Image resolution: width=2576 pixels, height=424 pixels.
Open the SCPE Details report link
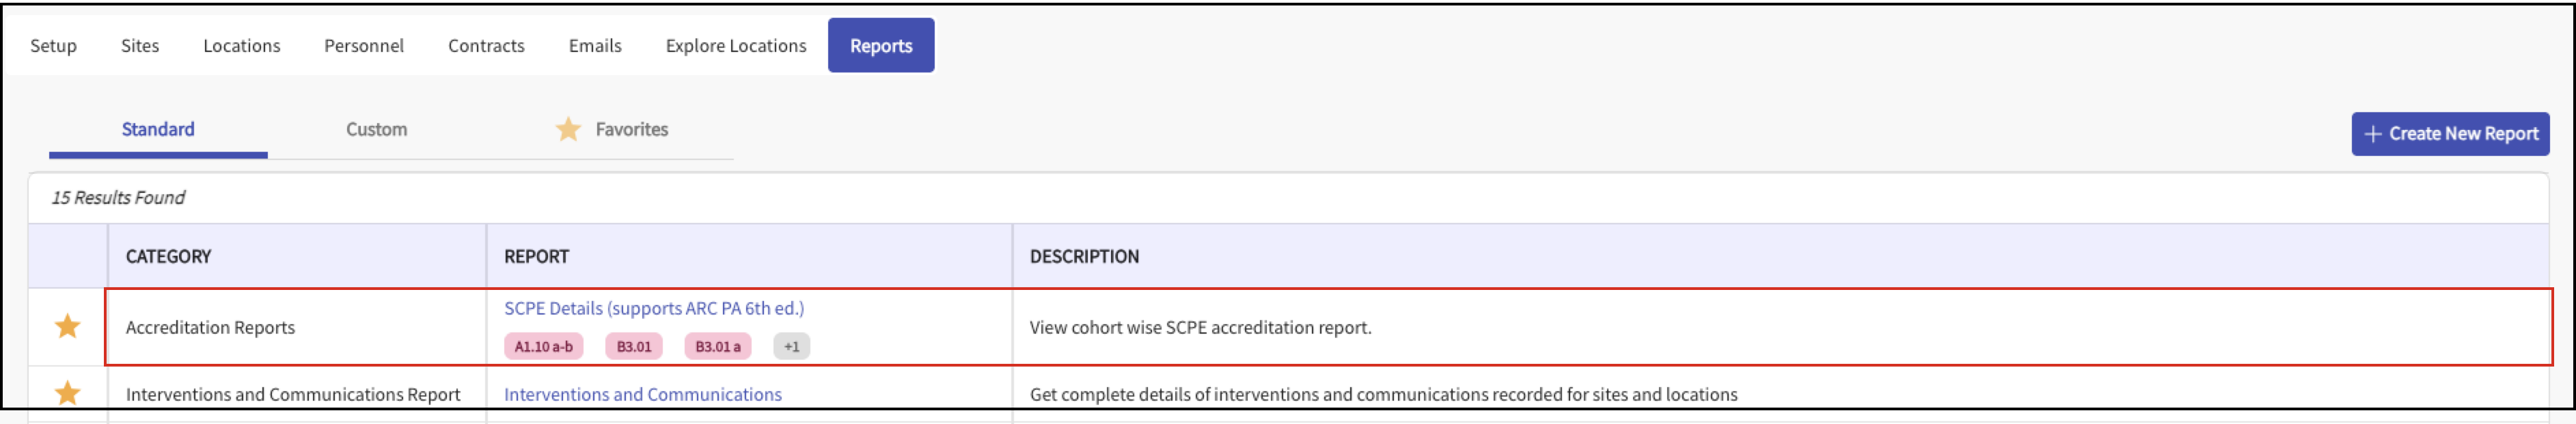coord(653,308)
